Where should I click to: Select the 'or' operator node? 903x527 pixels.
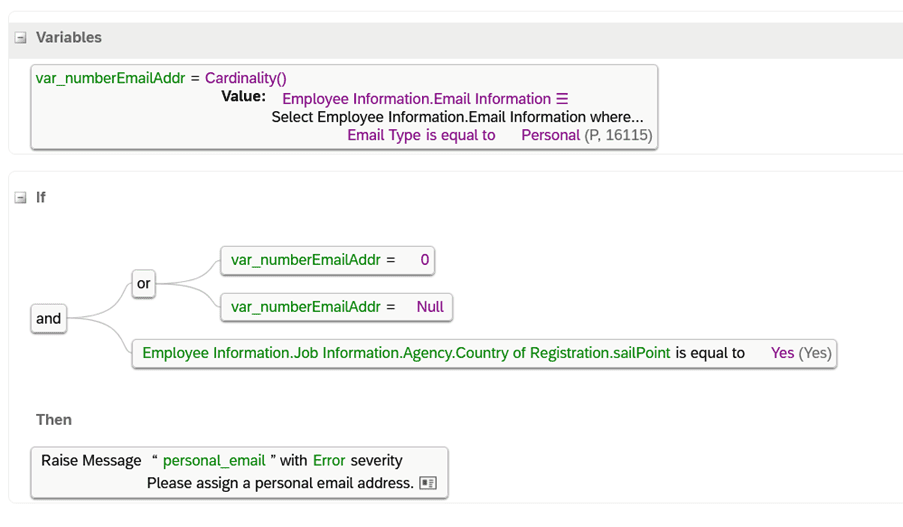[143, 283]
